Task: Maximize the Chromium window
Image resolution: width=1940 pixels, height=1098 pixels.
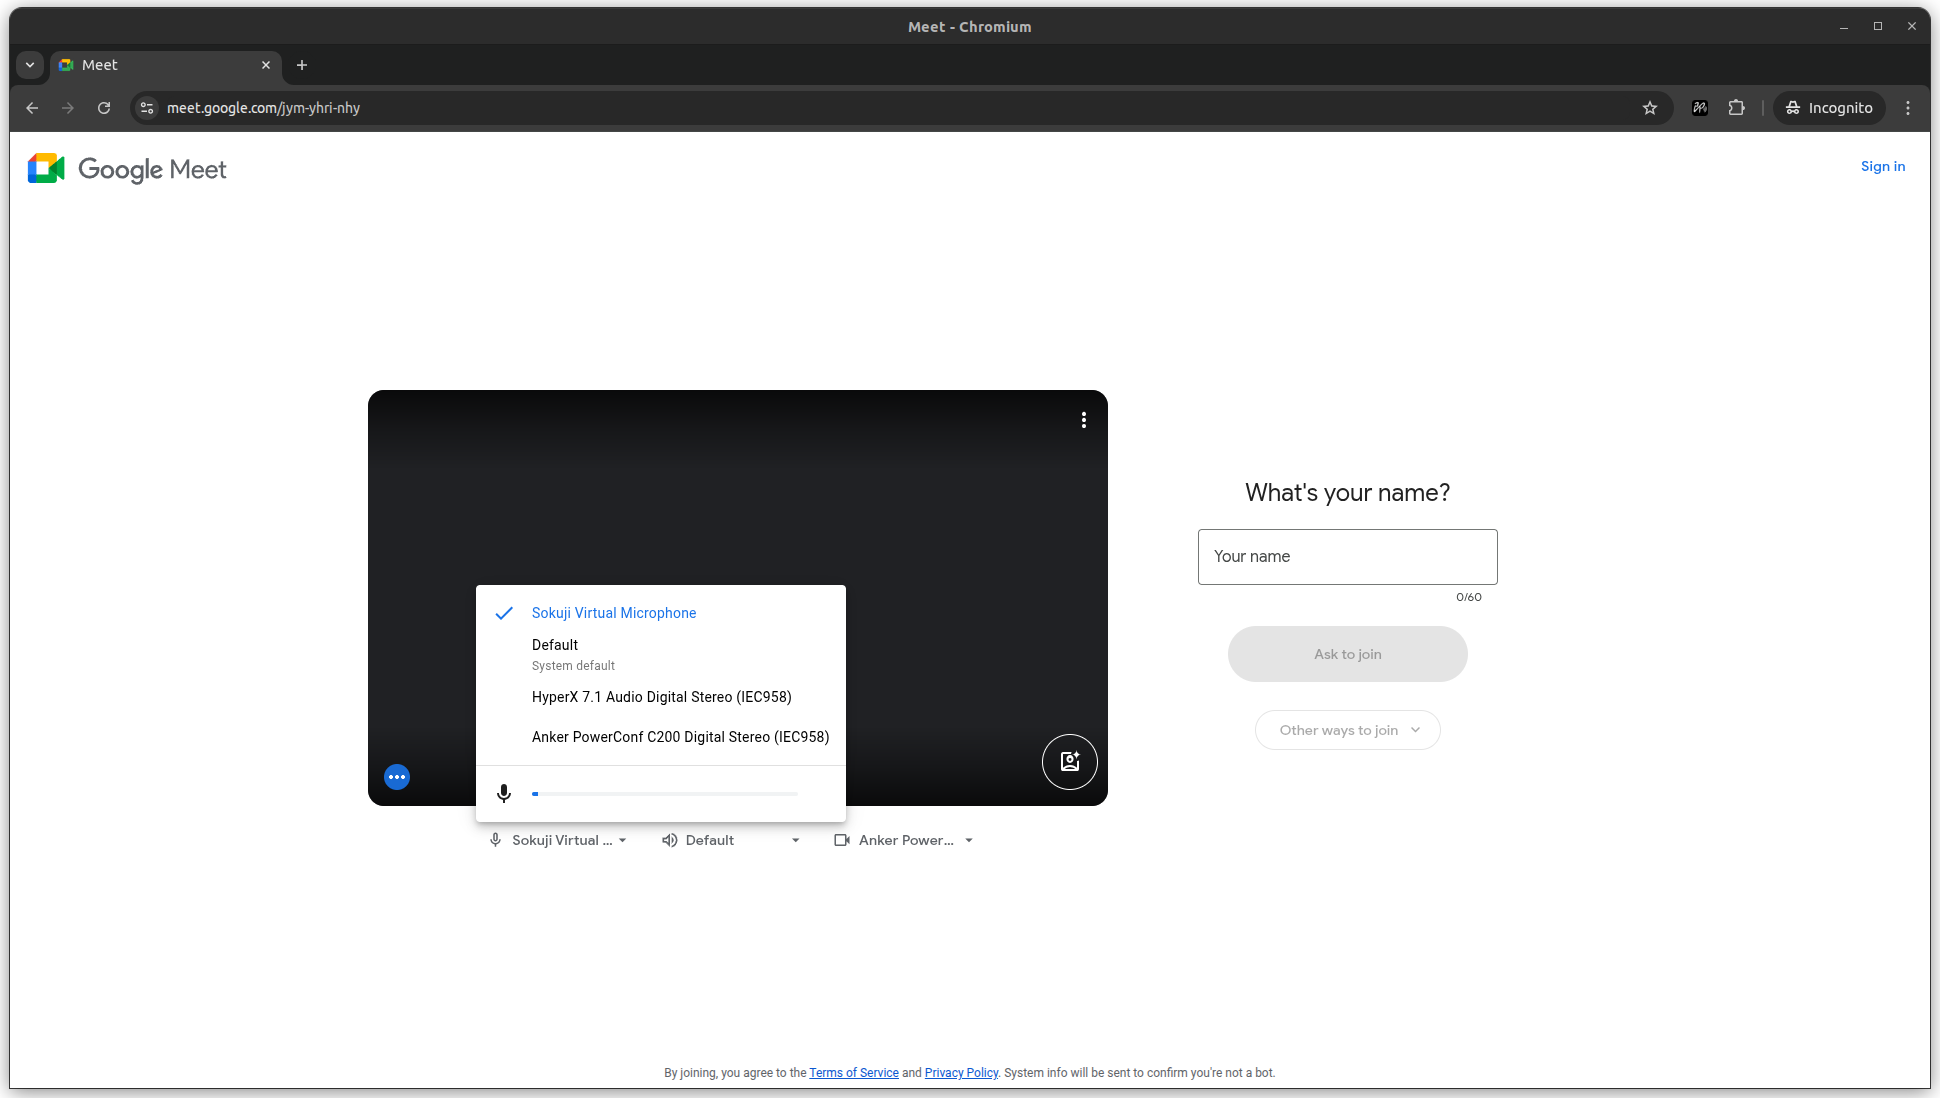Action: click(1878, 27)
